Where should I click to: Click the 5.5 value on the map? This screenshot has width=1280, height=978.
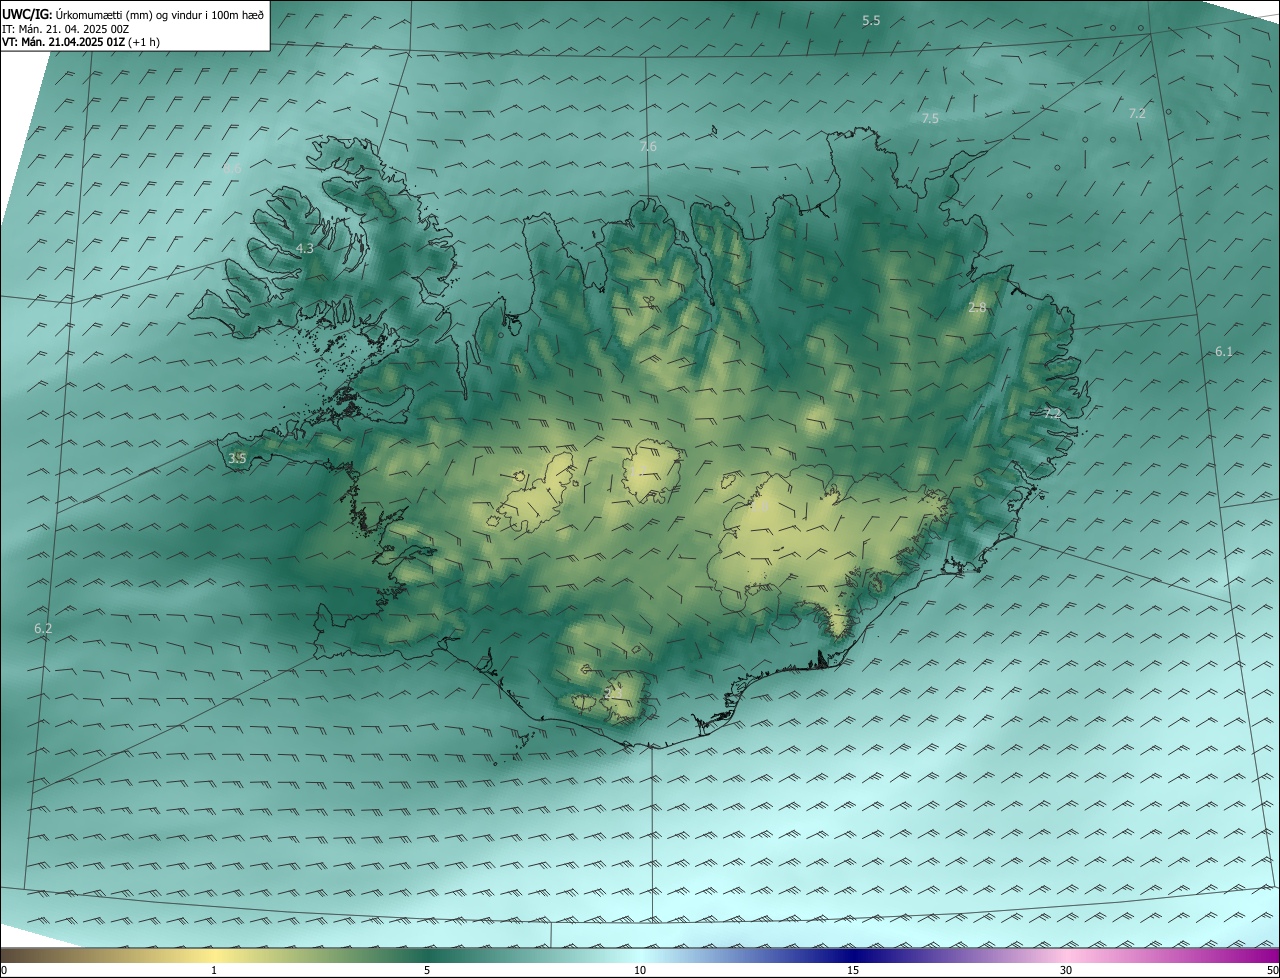[871, 21]
